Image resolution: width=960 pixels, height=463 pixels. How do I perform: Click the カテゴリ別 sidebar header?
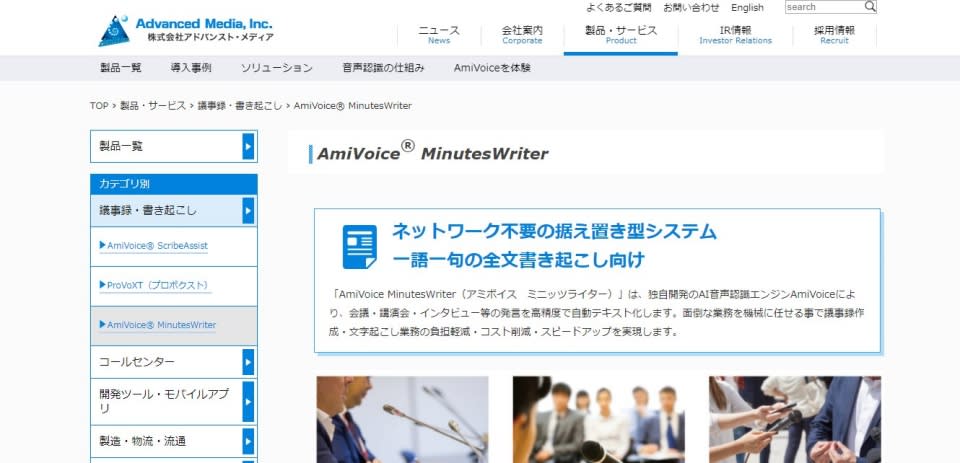click(174, 184)
